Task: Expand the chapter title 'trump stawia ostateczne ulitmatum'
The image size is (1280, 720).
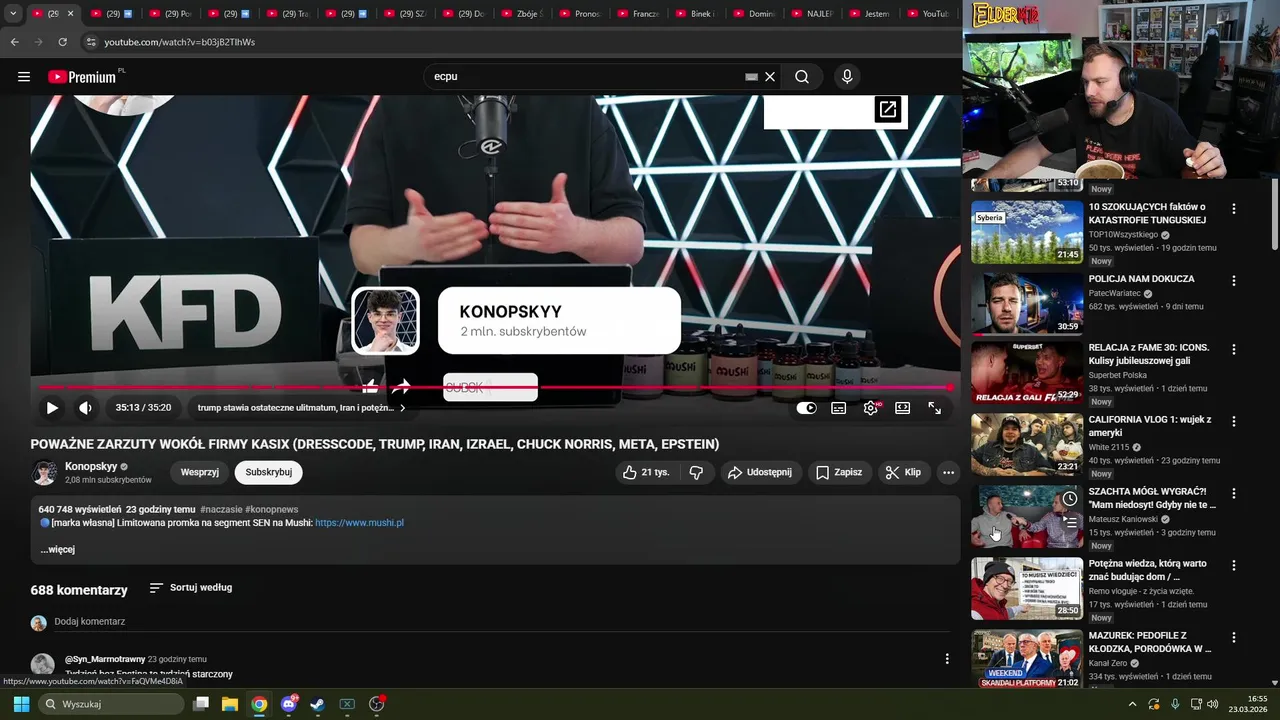Action: pos(301,408)
